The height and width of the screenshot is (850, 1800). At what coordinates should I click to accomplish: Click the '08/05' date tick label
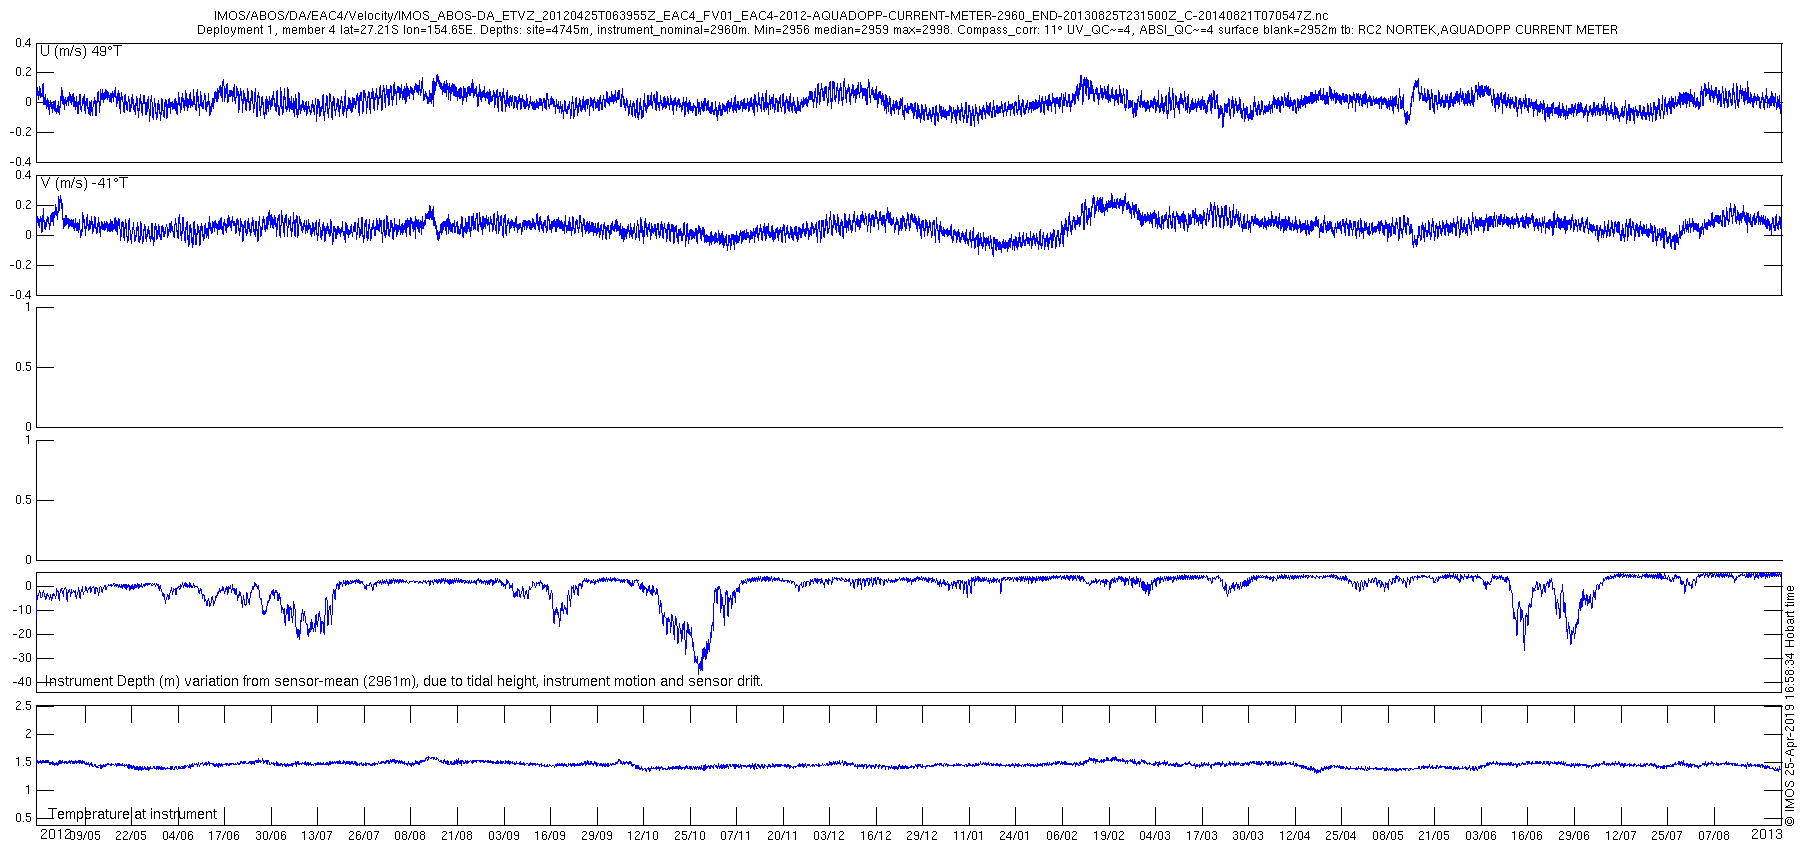(x=1388, y=836)
